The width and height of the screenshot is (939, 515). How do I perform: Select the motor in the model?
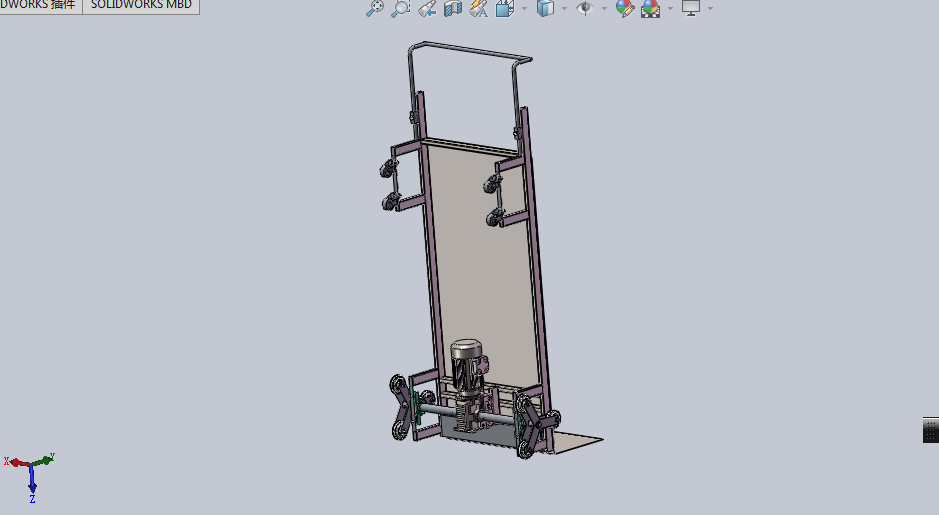(467, 367)
